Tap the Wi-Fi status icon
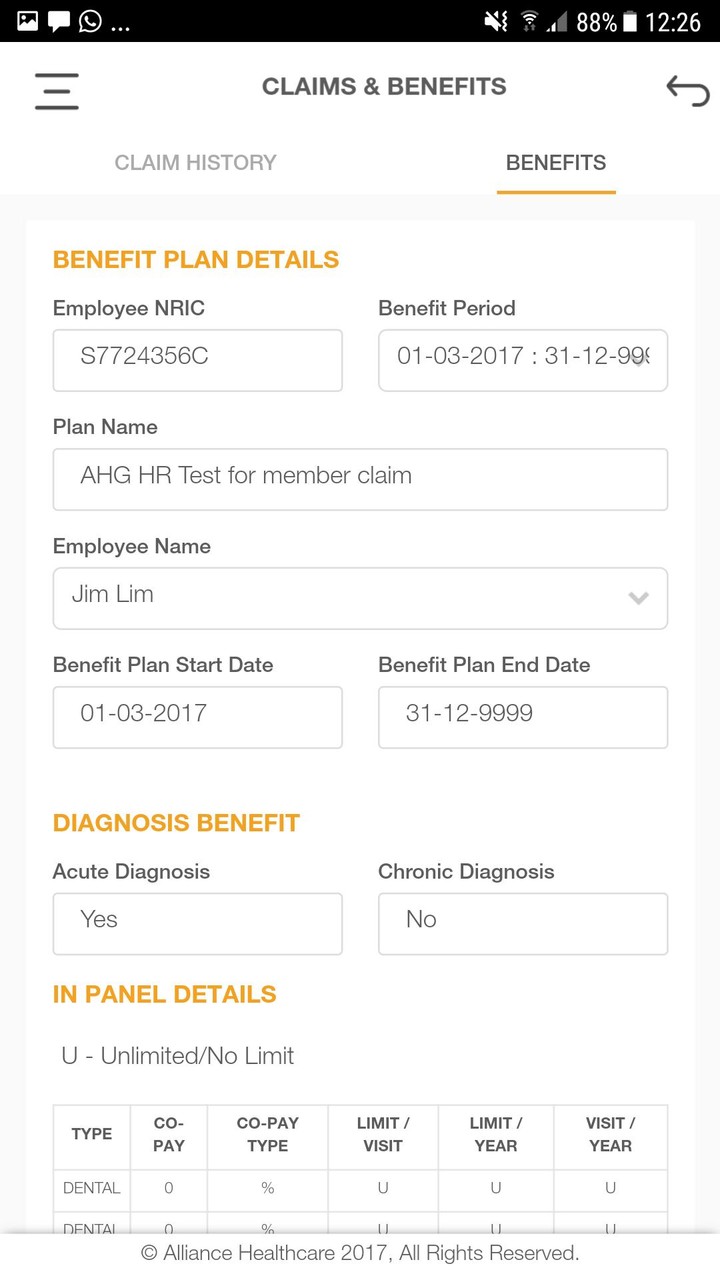The image size is (720, 1280). [x=529, y=21]
